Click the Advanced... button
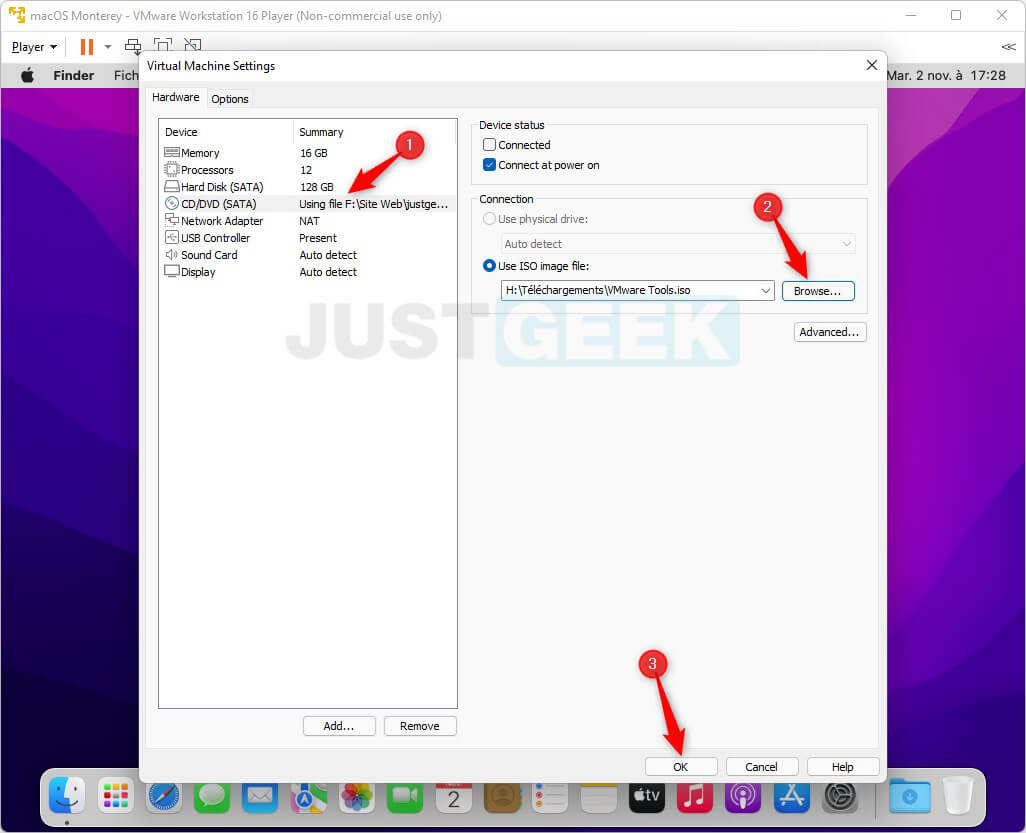 click(x=829, y=332)
